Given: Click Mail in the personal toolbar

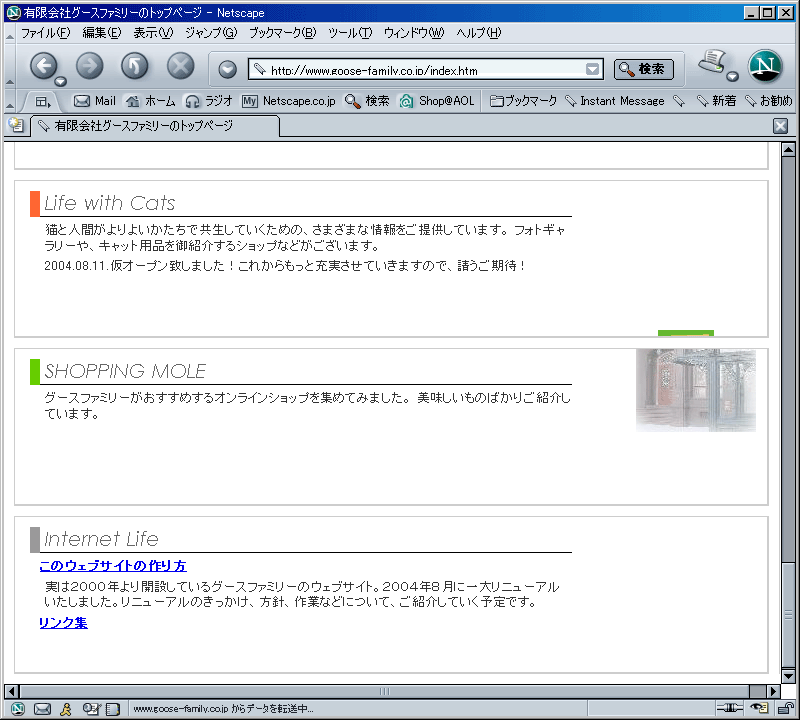Looking at the screenshot, I should 95,101.
